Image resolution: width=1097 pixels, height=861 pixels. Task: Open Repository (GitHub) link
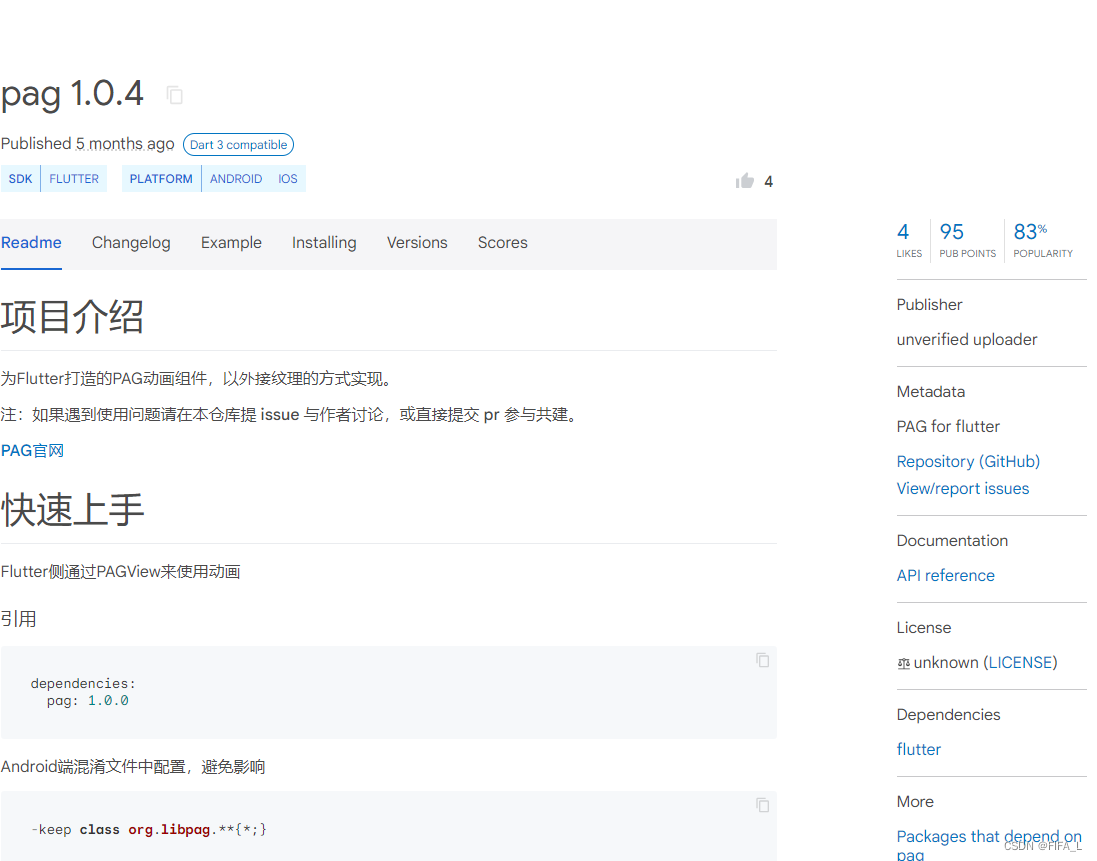point(968,462)
